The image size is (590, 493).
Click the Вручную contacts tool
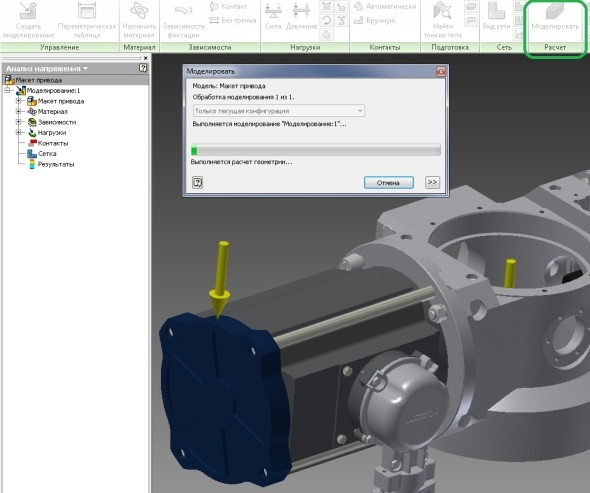click(x=374, y=20)
